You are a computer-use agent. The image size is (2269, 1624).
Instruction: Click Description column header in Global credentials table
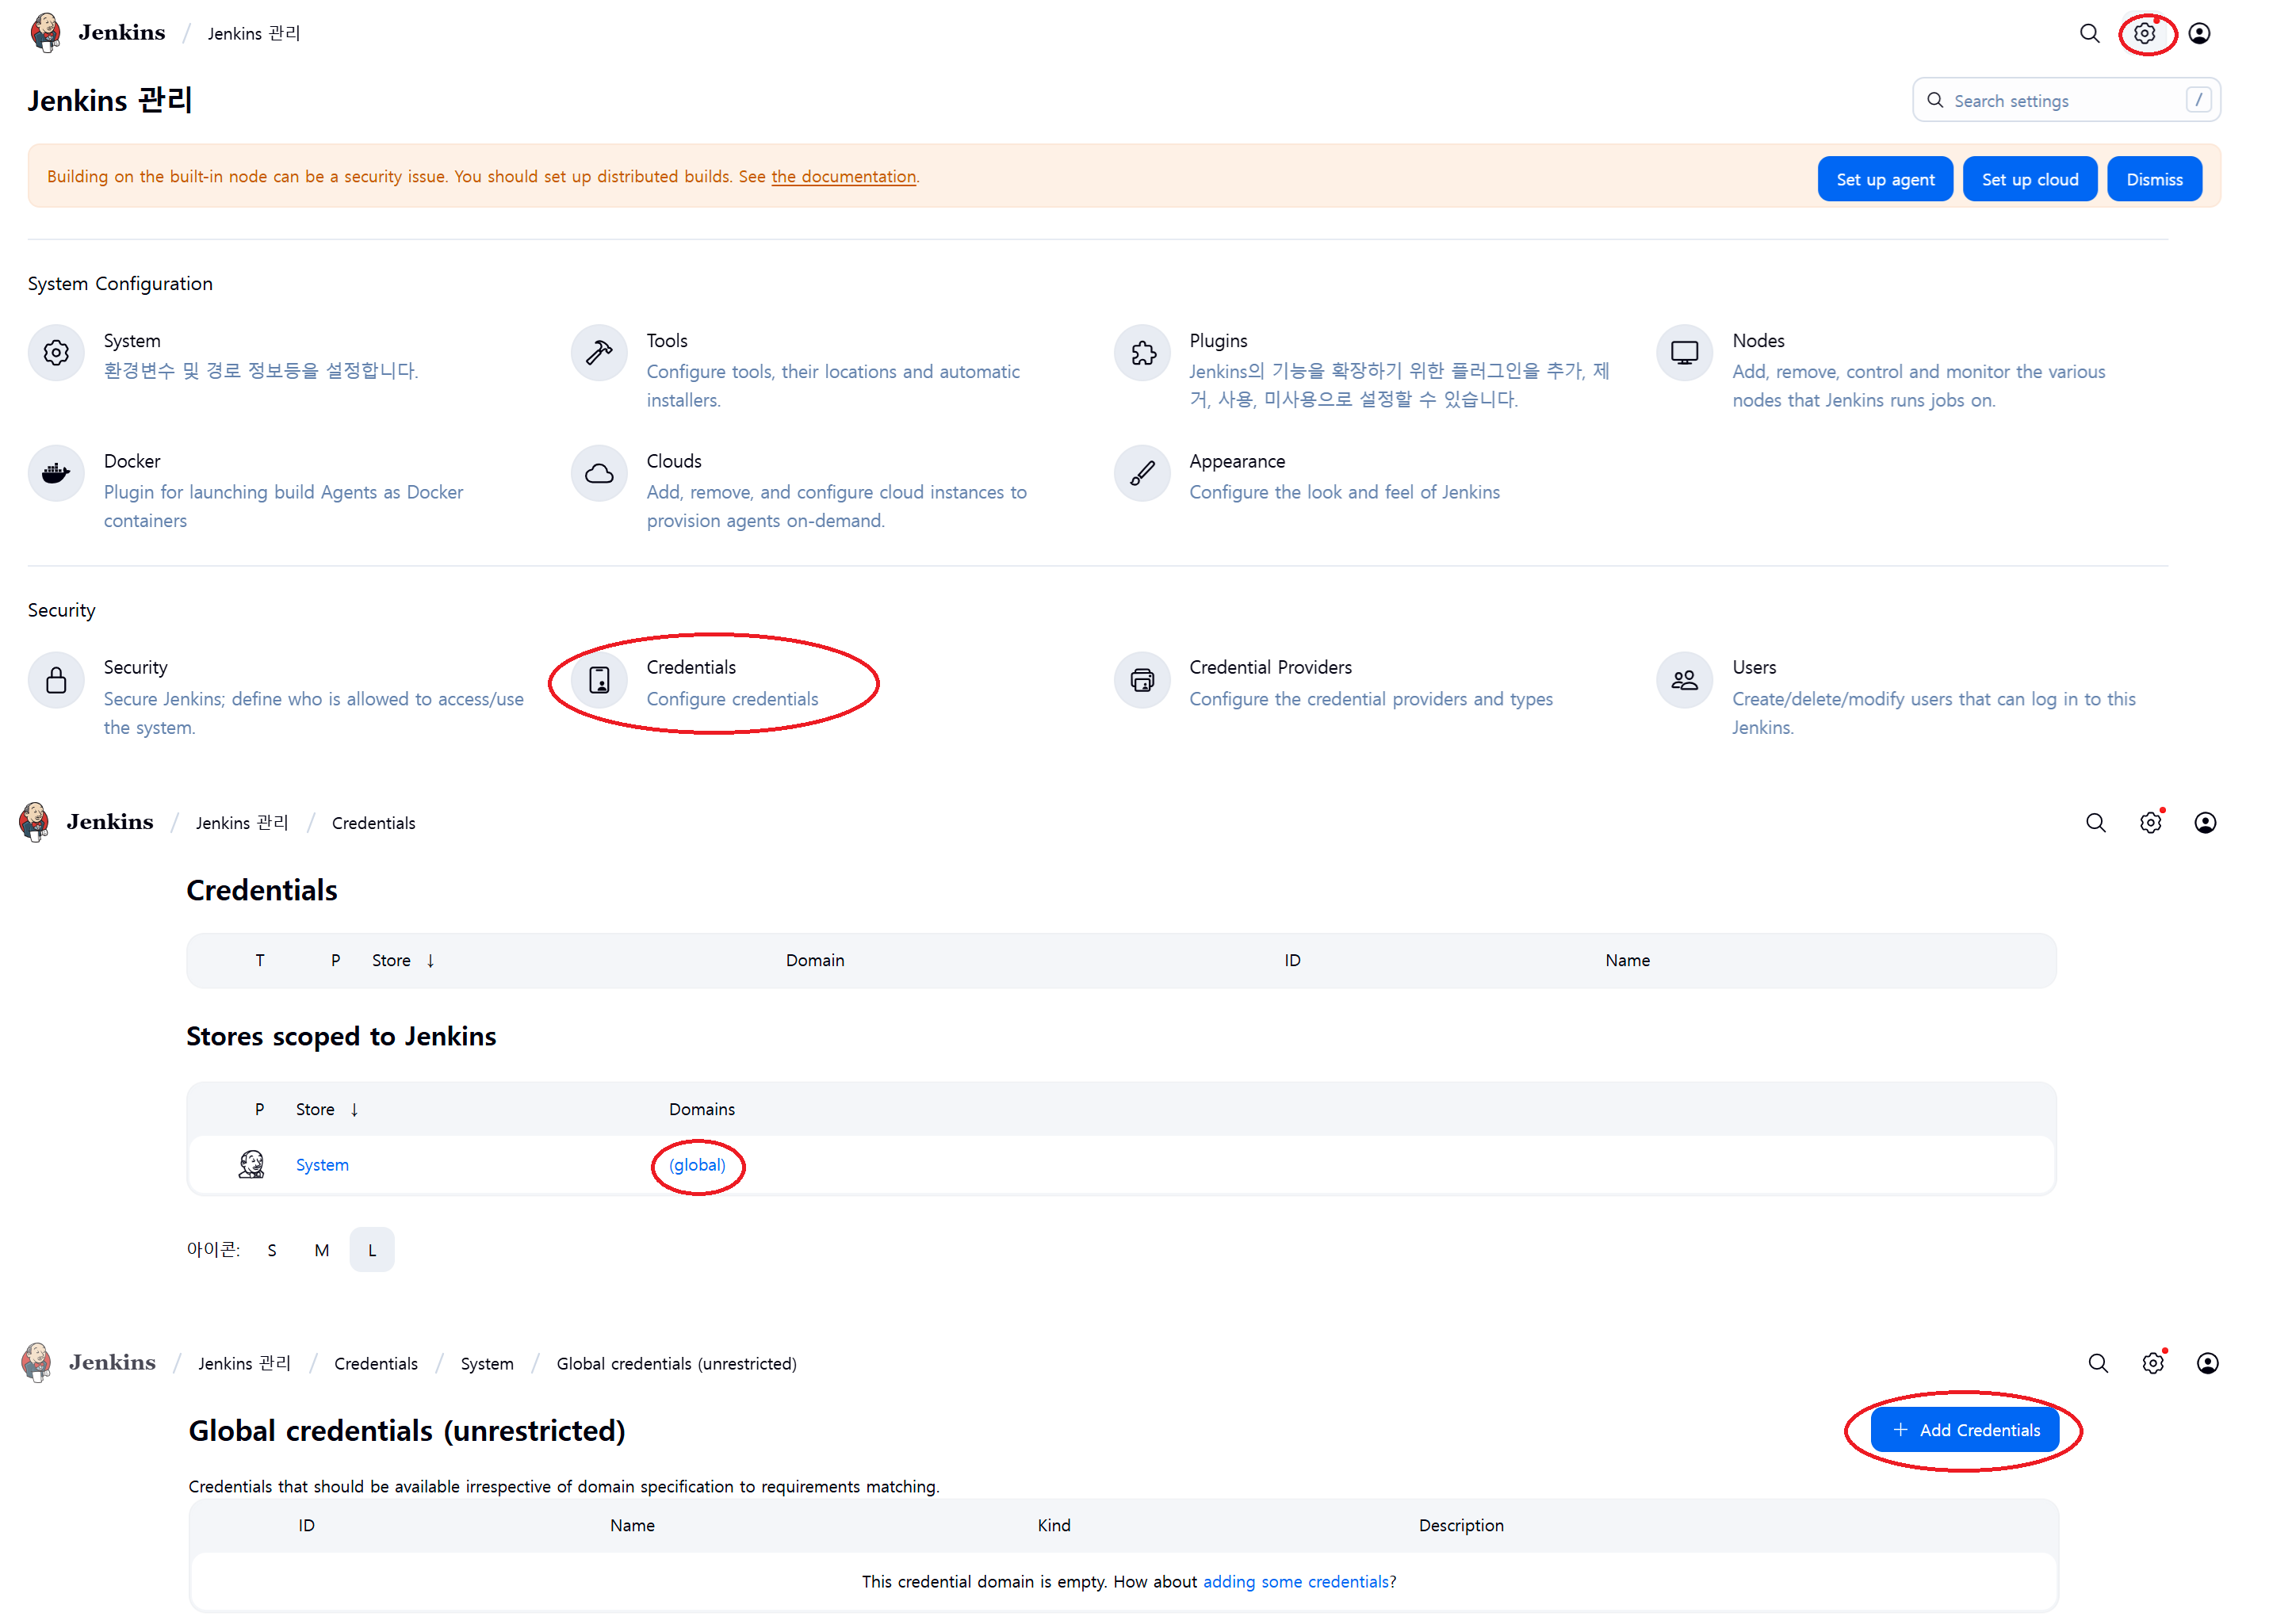pyautogui.click(x=1460, y=1525)
